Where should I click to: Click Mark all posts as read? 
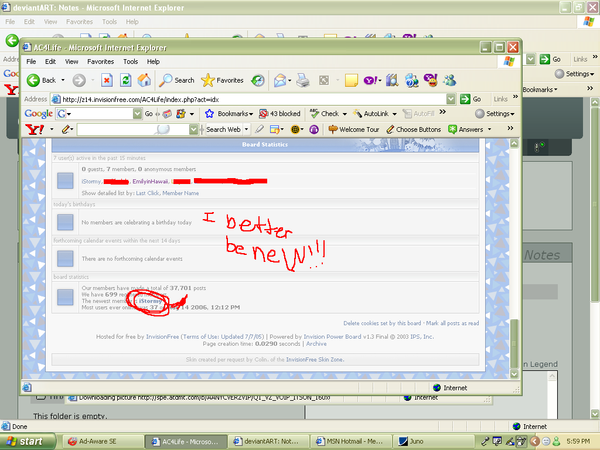coord(452,323)
